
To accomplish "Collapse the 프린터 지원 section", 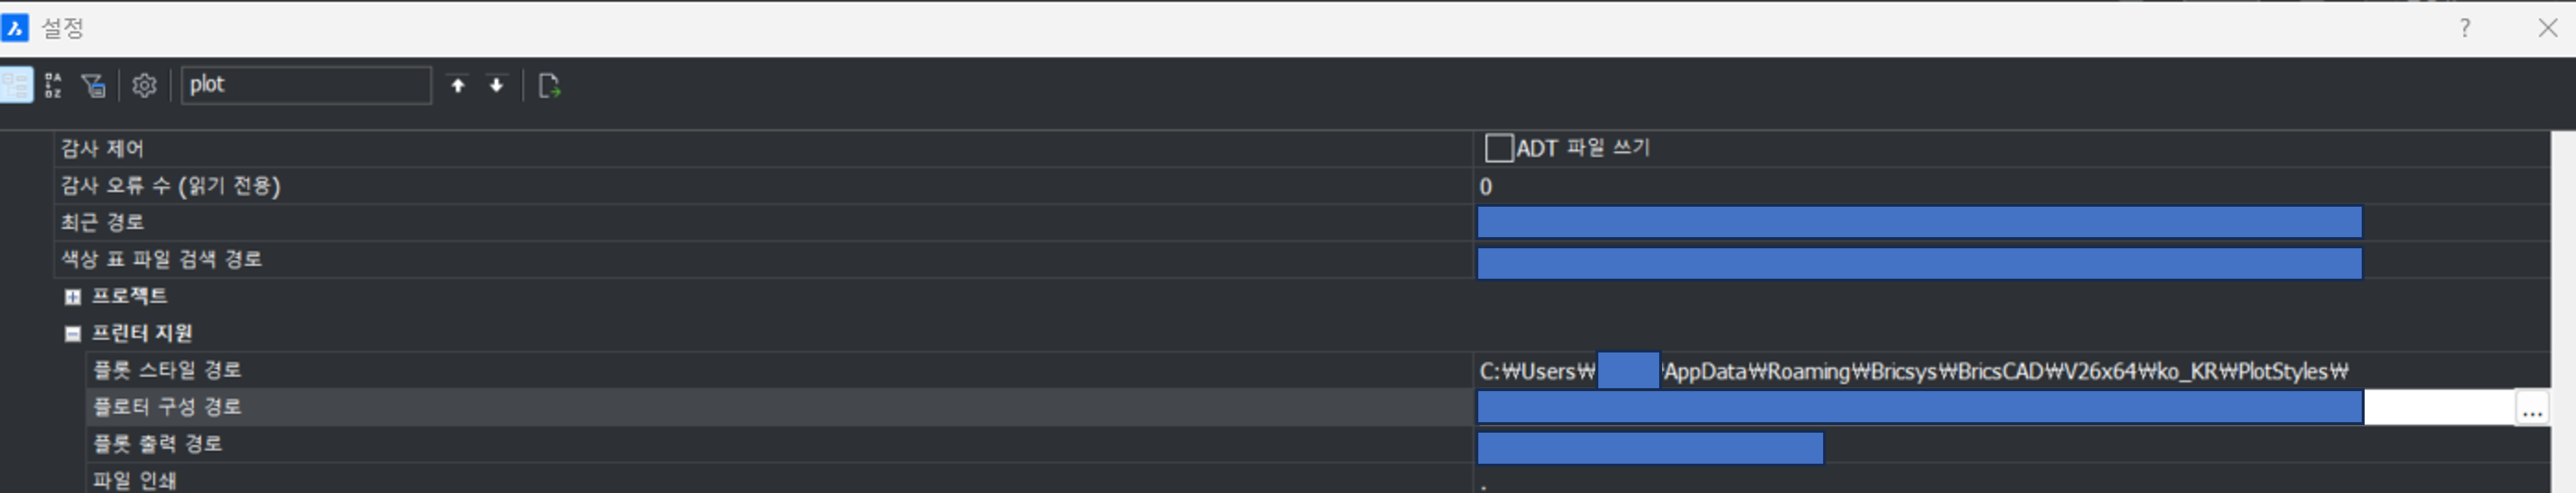I will (x=73, y=334).
